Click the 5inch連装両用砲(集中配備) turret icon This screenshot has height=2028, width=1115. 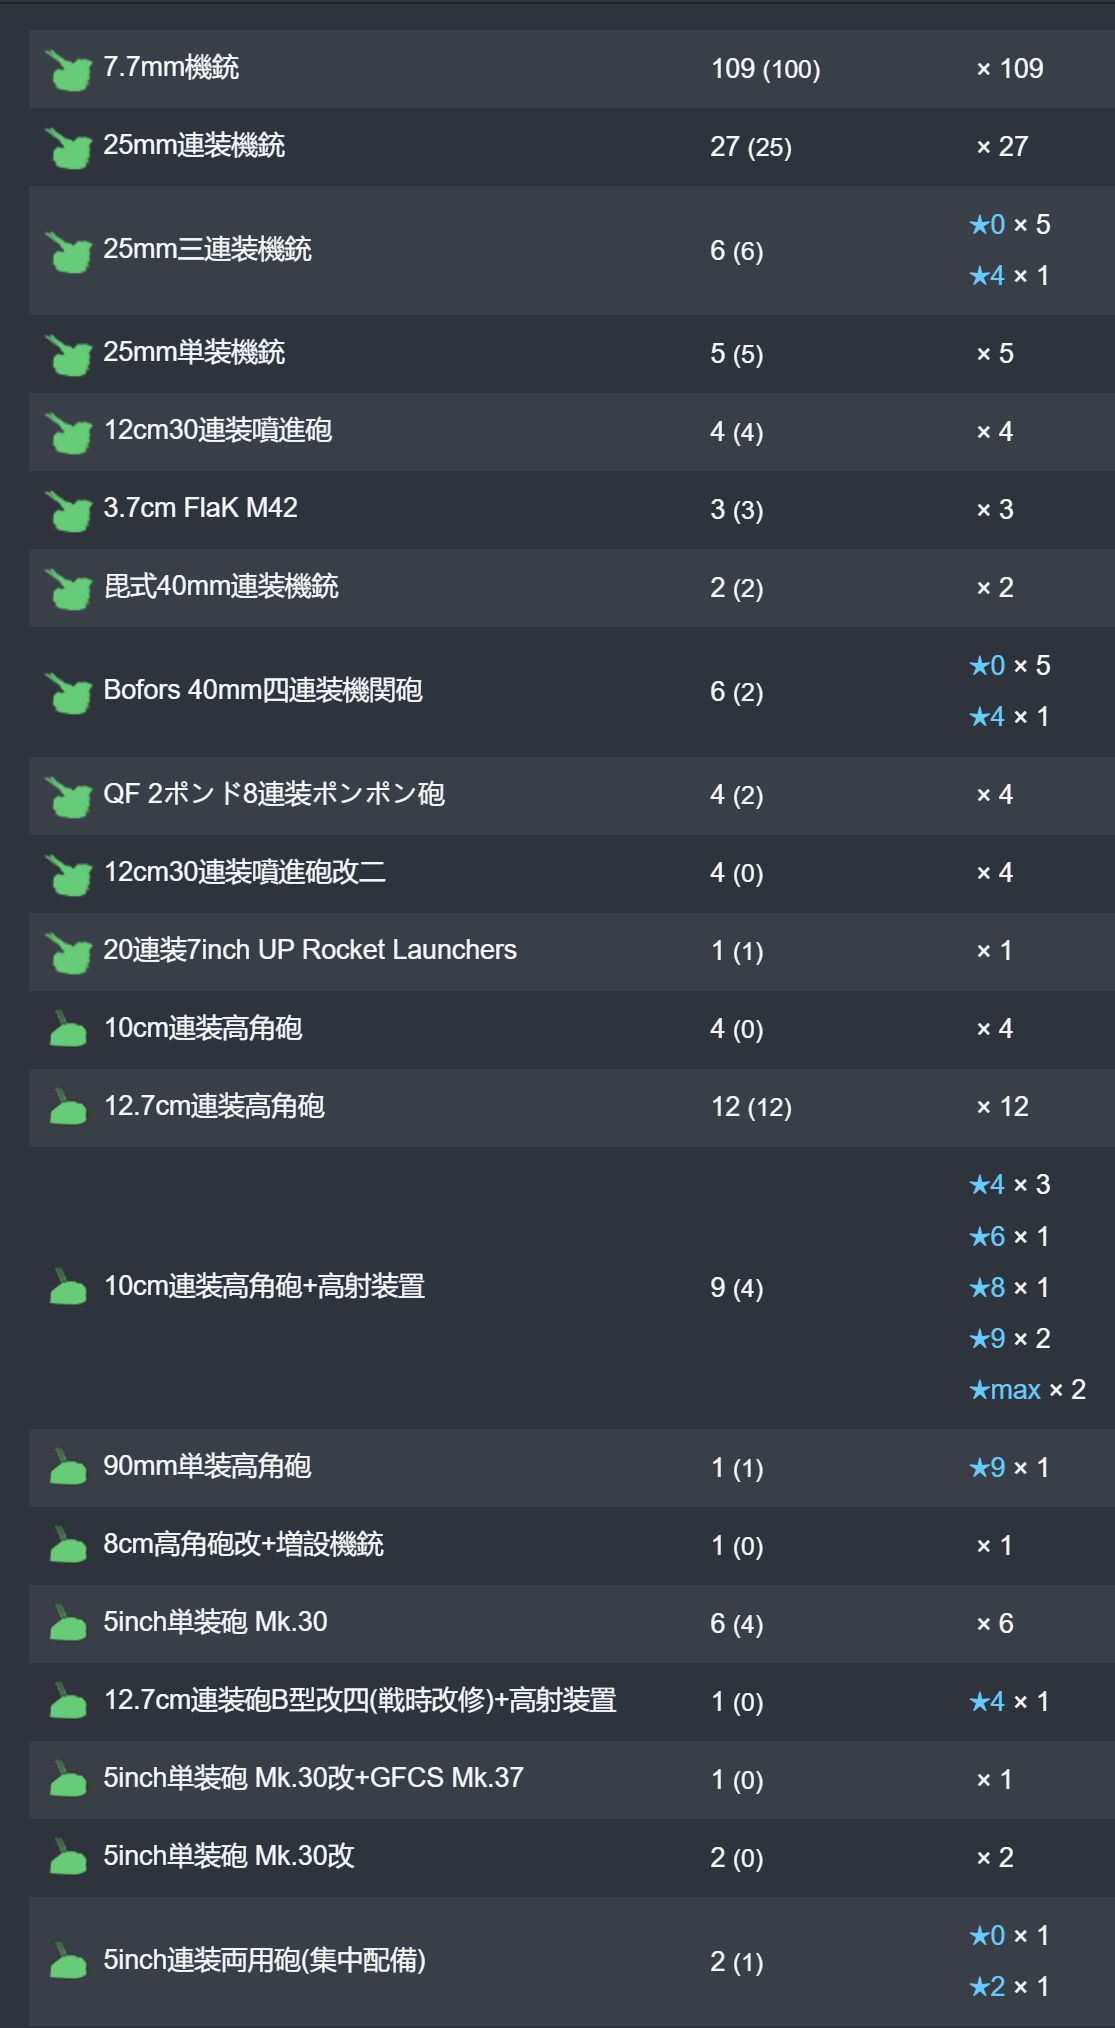68,1961
